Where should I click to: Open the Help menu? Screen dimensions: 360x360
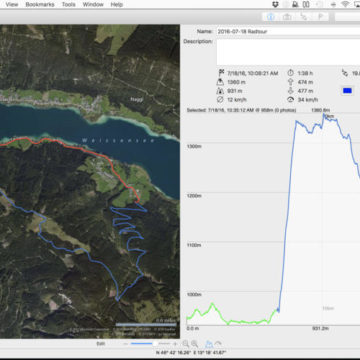117,4
